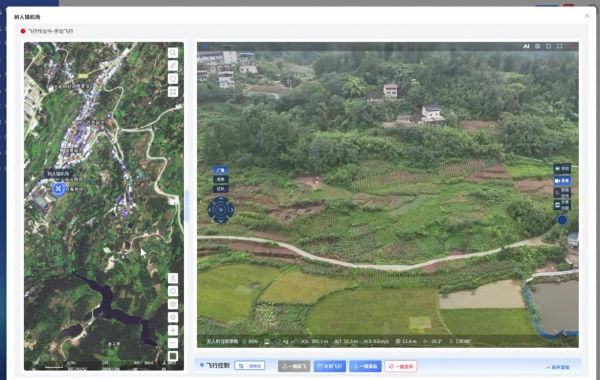The width and height of the screenshot is (600, 380).
Task: Zoom out the map with minus button
Action: (x=173, y=343)
